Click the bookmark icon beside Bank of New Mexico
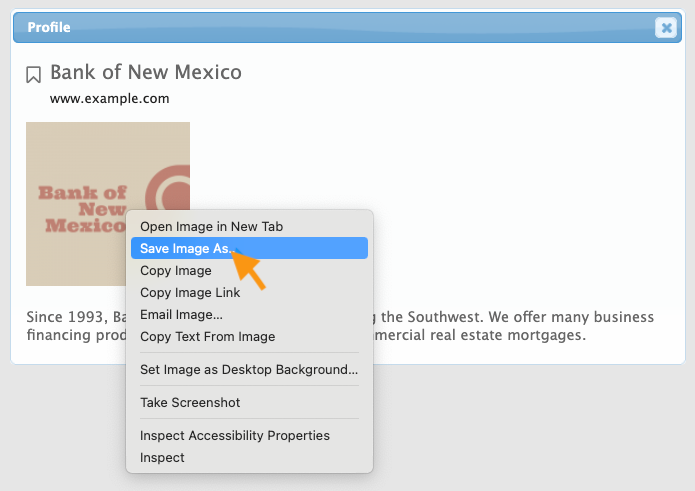This screenshot has width=695, height=491. point(33,74)
